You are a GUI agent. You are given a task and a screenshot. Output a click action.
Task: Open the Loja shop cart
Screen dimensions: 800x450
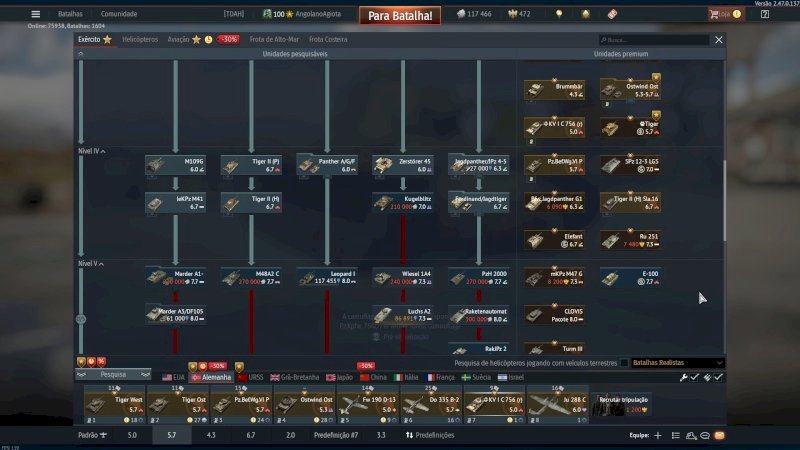click(x=725, y=14)
